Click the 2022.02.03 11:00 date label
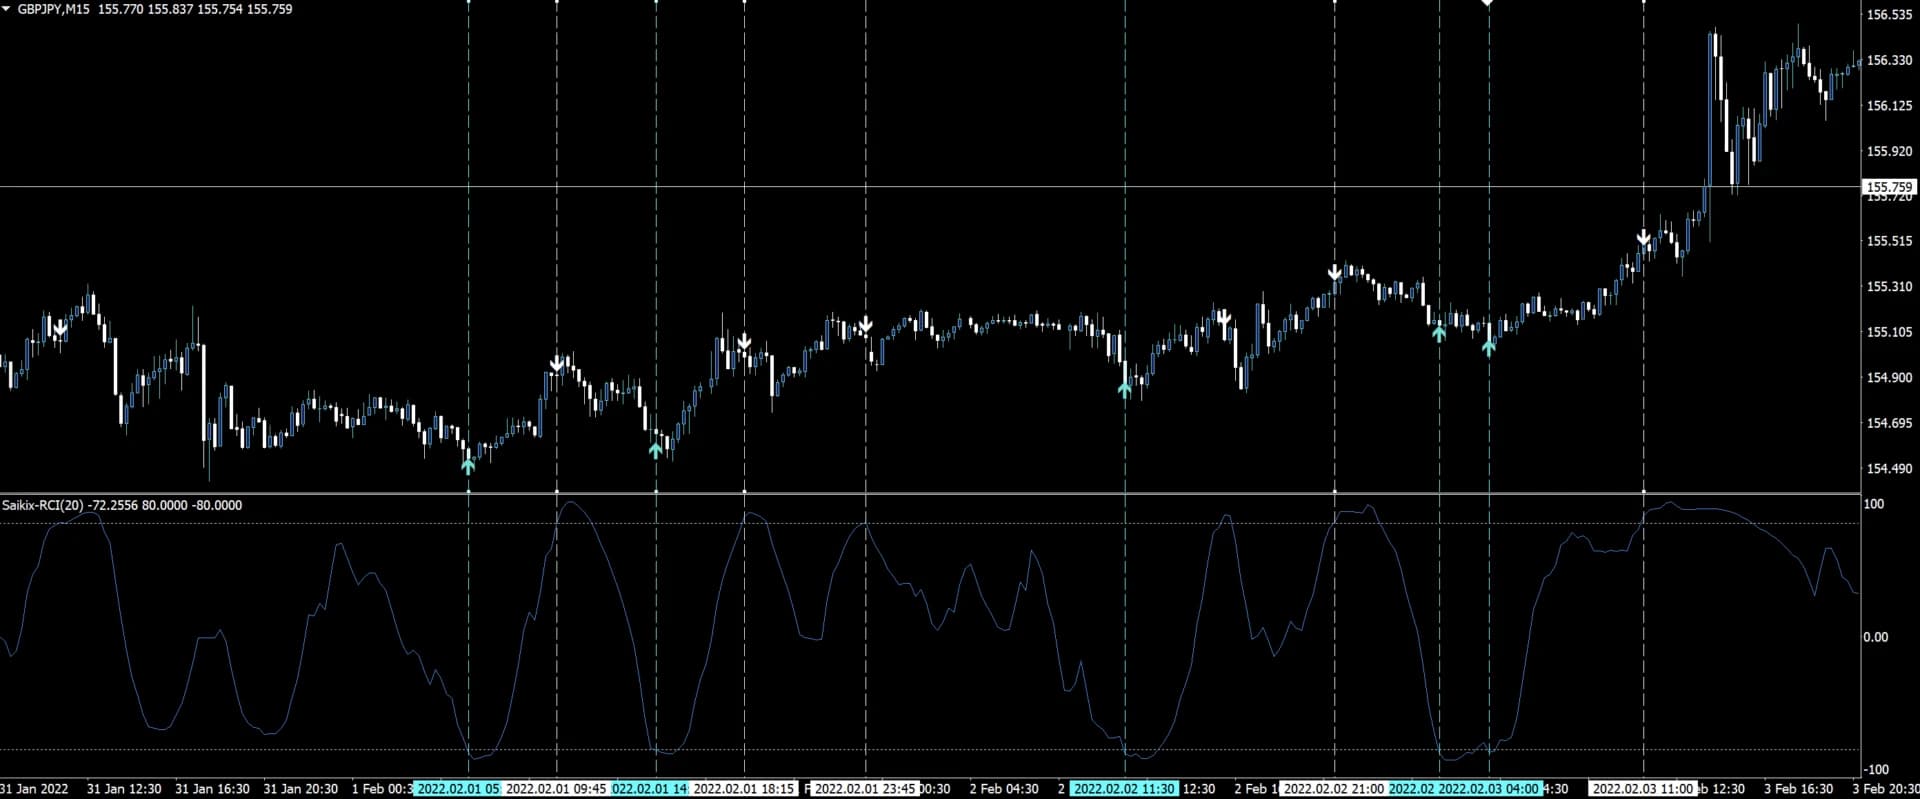 tap(1642, 789)
